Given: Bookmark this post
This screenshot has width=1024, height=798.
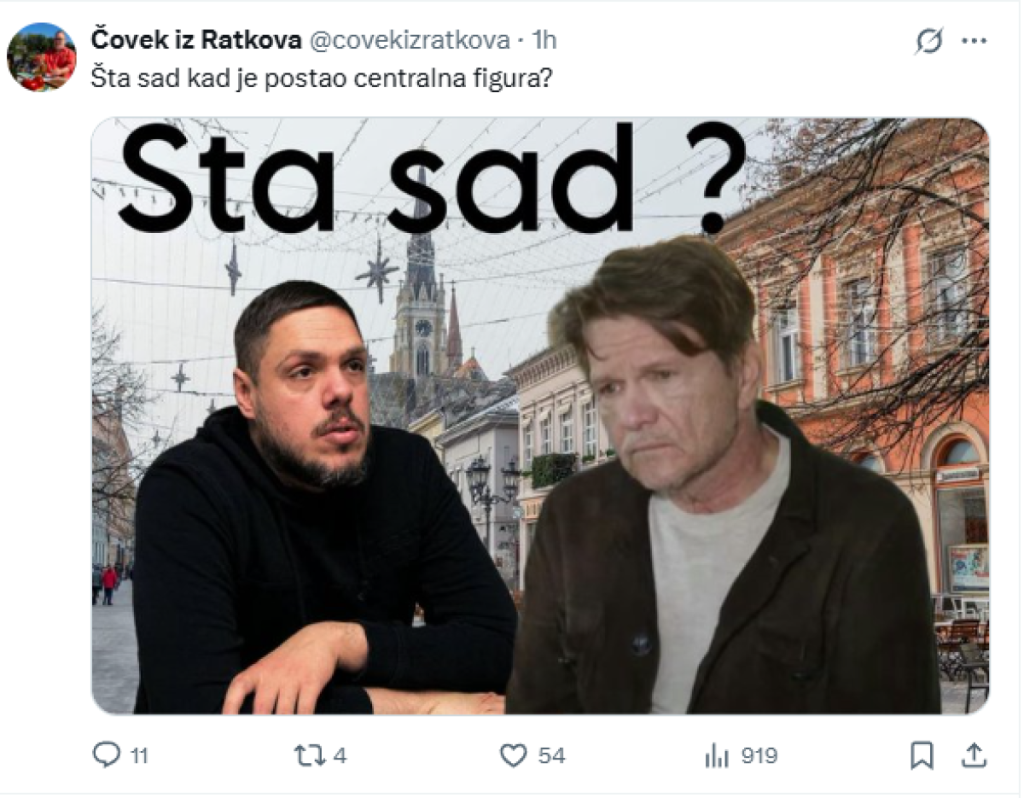Looking at the screenshot, I should [921, 756].
